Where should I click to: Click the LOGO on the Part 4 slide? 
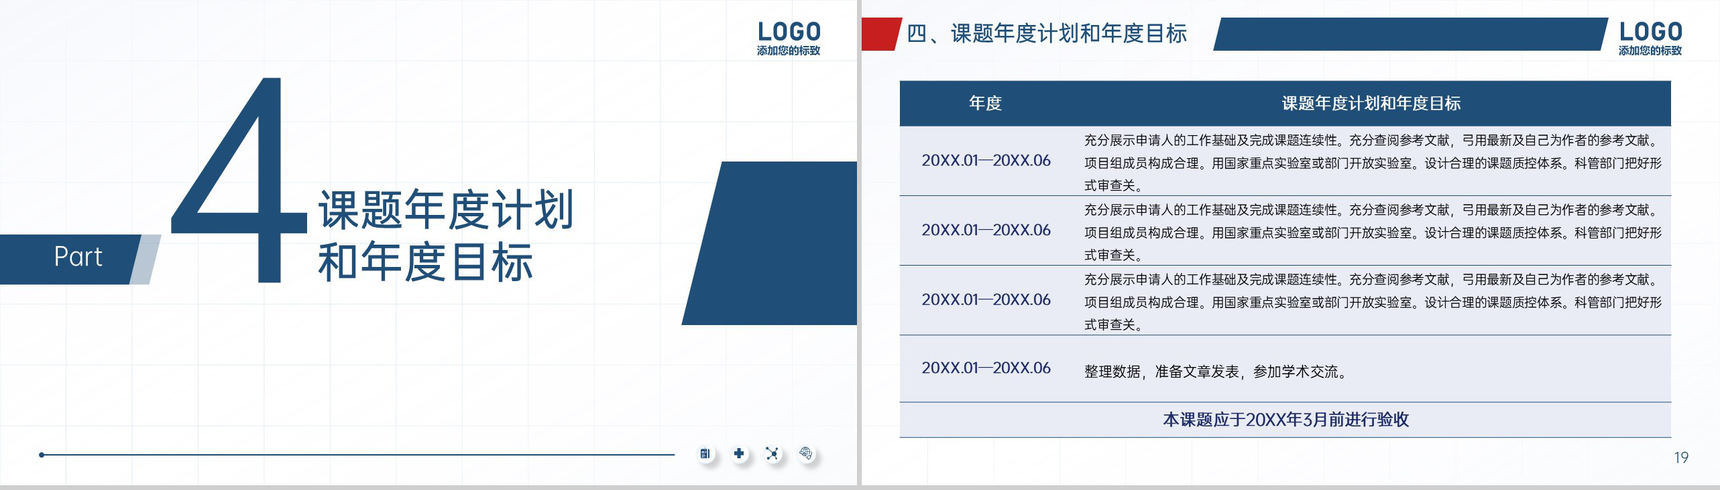tap(789, 32)
